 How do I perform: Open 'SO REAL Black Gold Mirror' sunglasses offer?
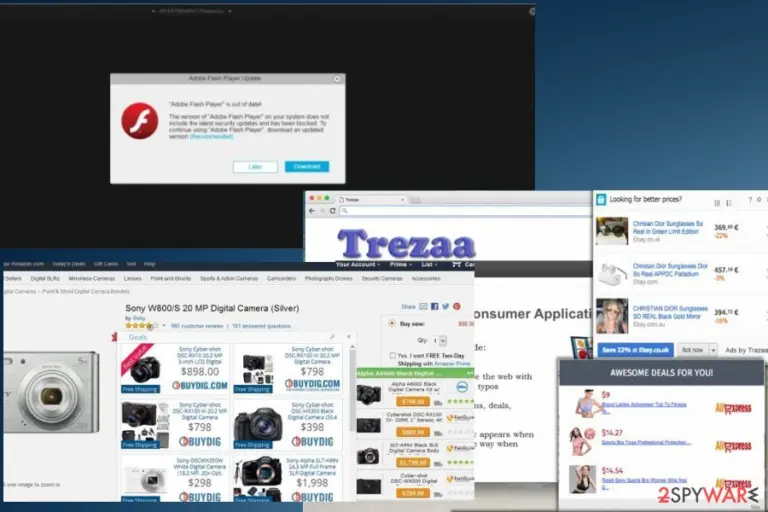pos(670,313)
